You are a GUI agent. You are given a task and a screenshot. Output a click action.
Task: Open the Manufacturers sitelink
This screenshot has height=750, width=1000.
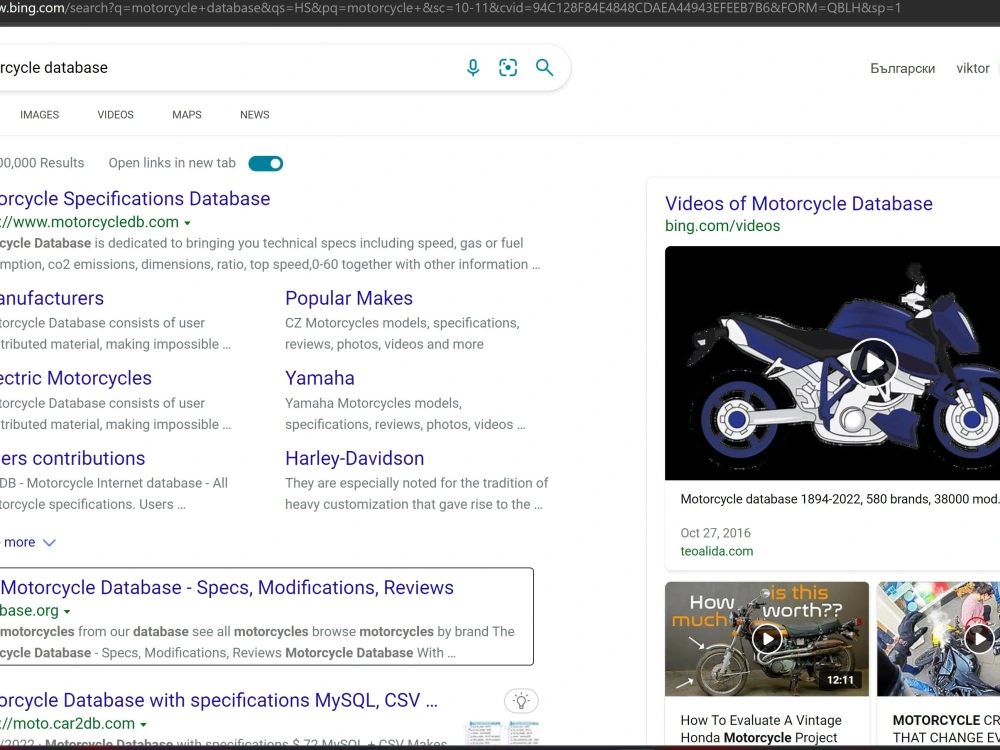point(52,298)
